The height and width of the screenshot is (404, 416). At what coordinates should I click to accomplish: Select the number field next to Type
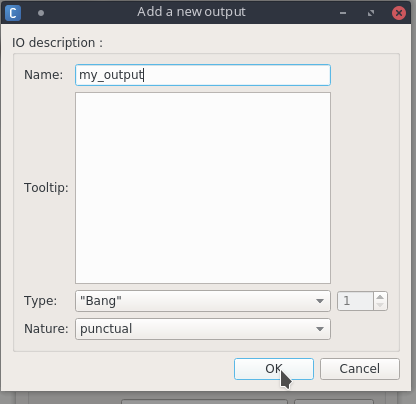click(x=355, y=301)
